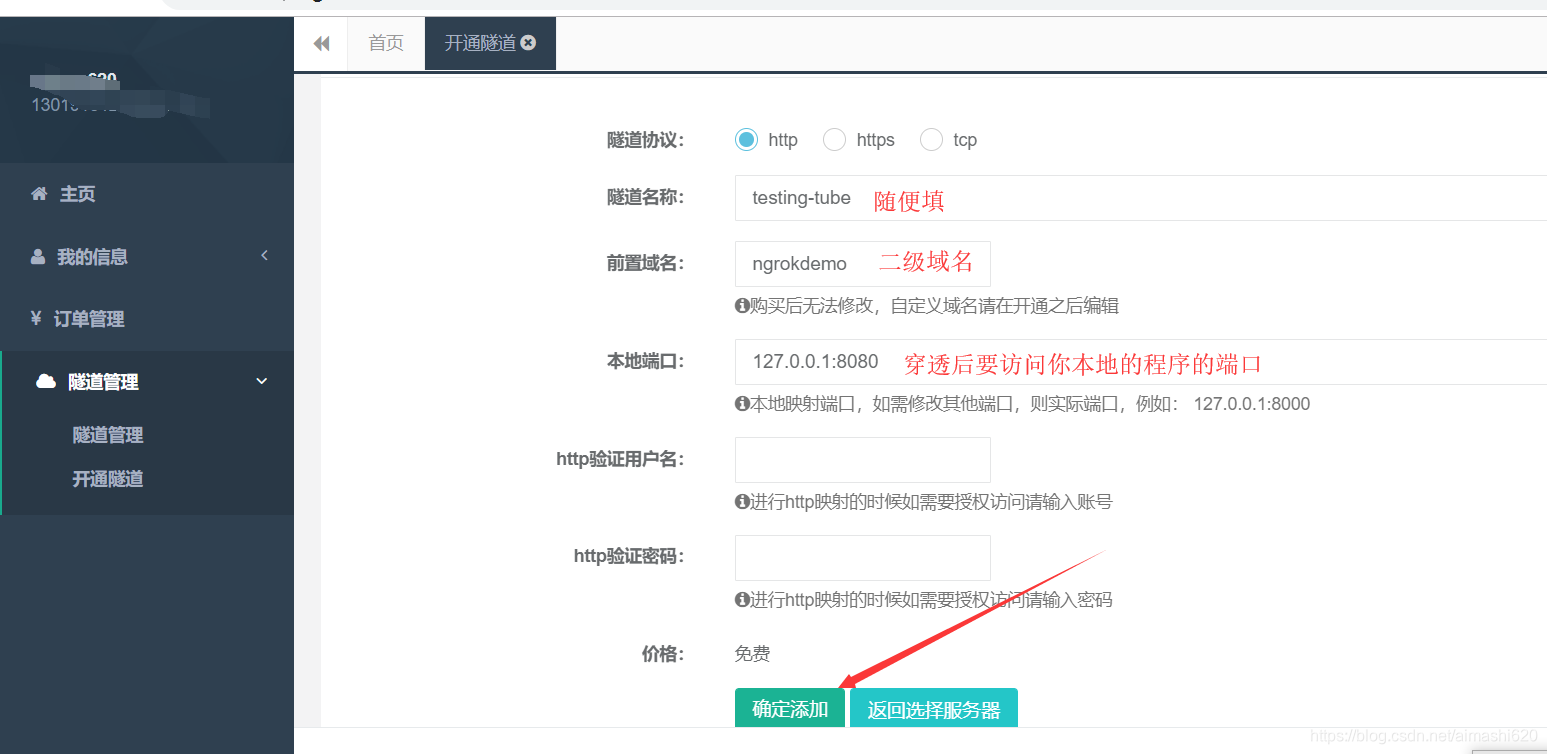Click the 前置域名 input field
This screenshot has width=1547, height=754.
point(863,264)
